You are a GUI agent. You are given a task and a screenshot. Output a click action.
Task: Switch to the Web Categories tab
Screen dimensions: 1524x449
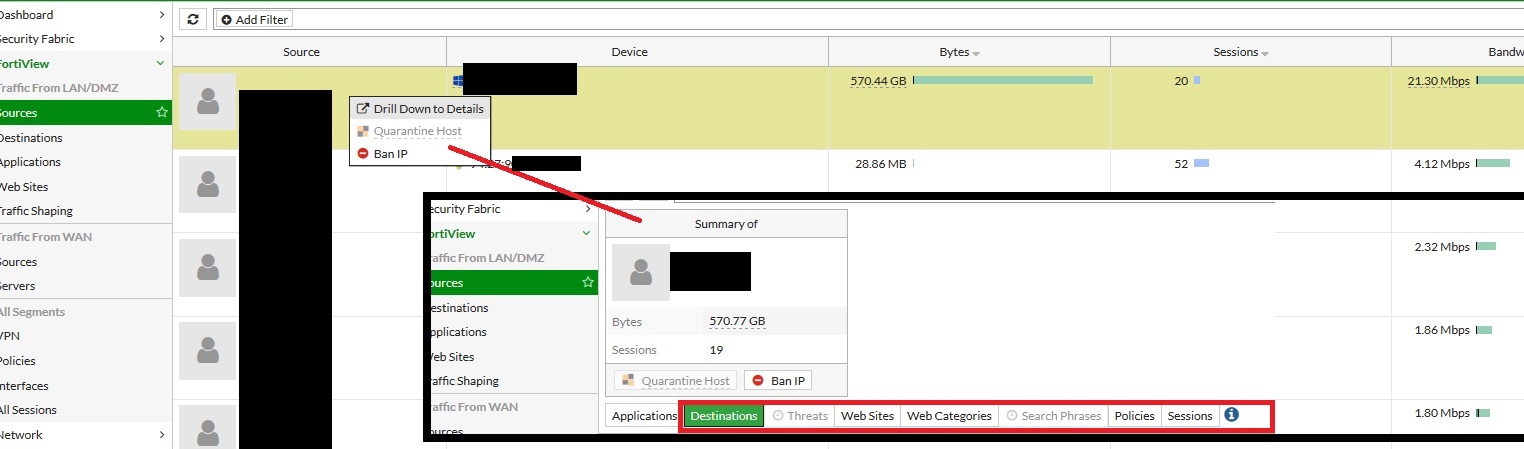(x=949, y=416)
